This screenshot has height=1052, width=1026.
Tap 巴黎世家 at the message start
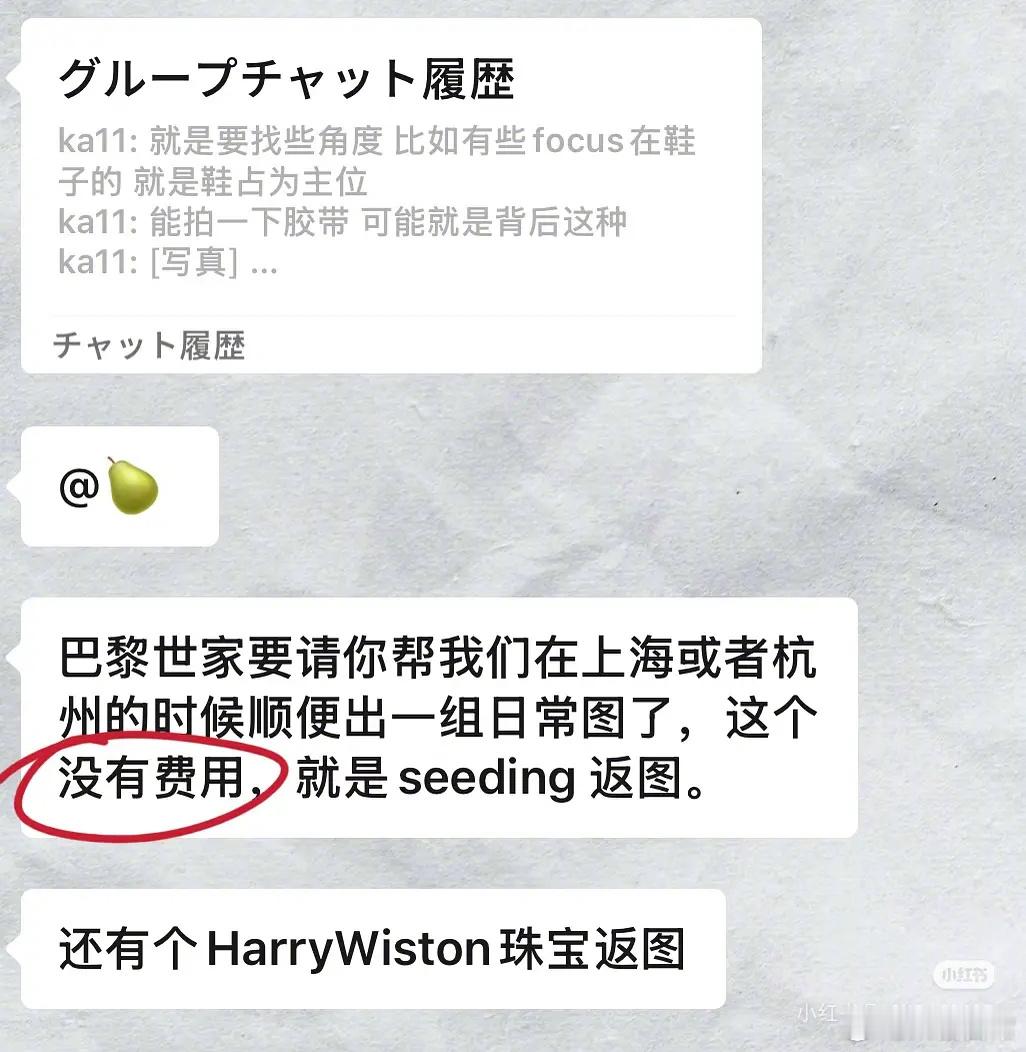point(152,657)
